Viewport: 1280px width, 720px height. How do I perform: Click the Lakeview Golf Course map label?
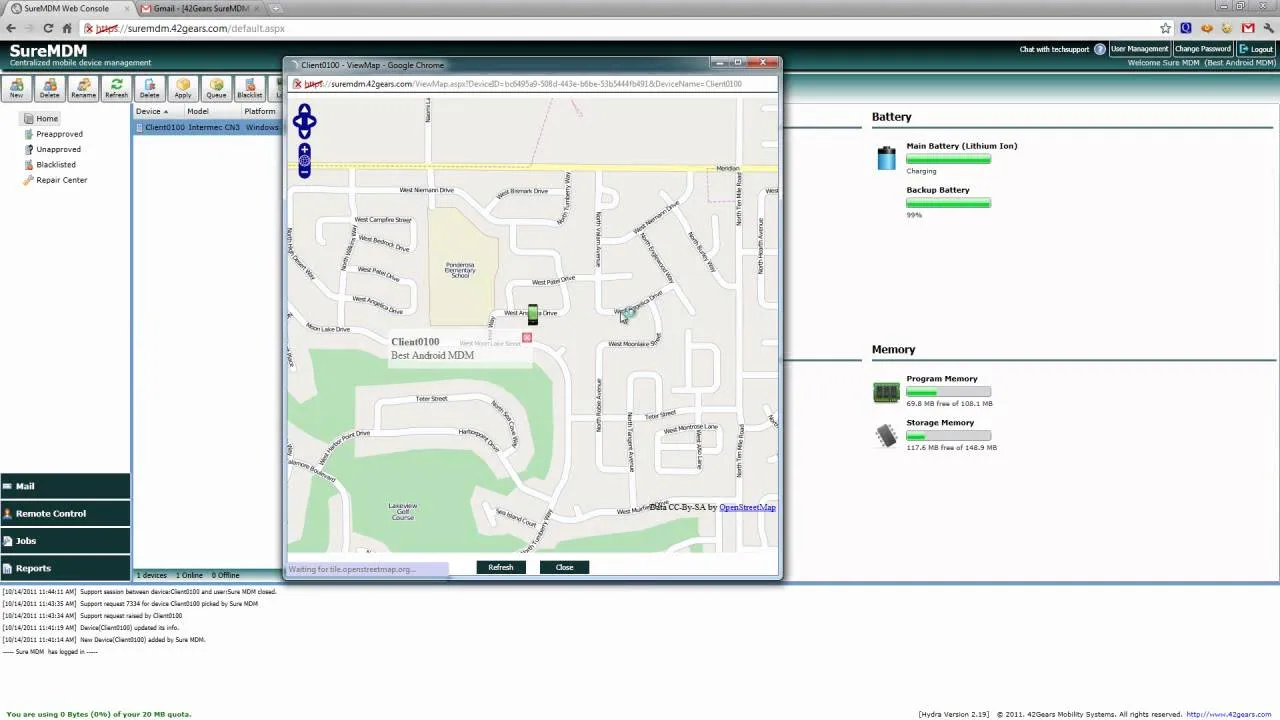pyautogui.click(x=402, y=512)
